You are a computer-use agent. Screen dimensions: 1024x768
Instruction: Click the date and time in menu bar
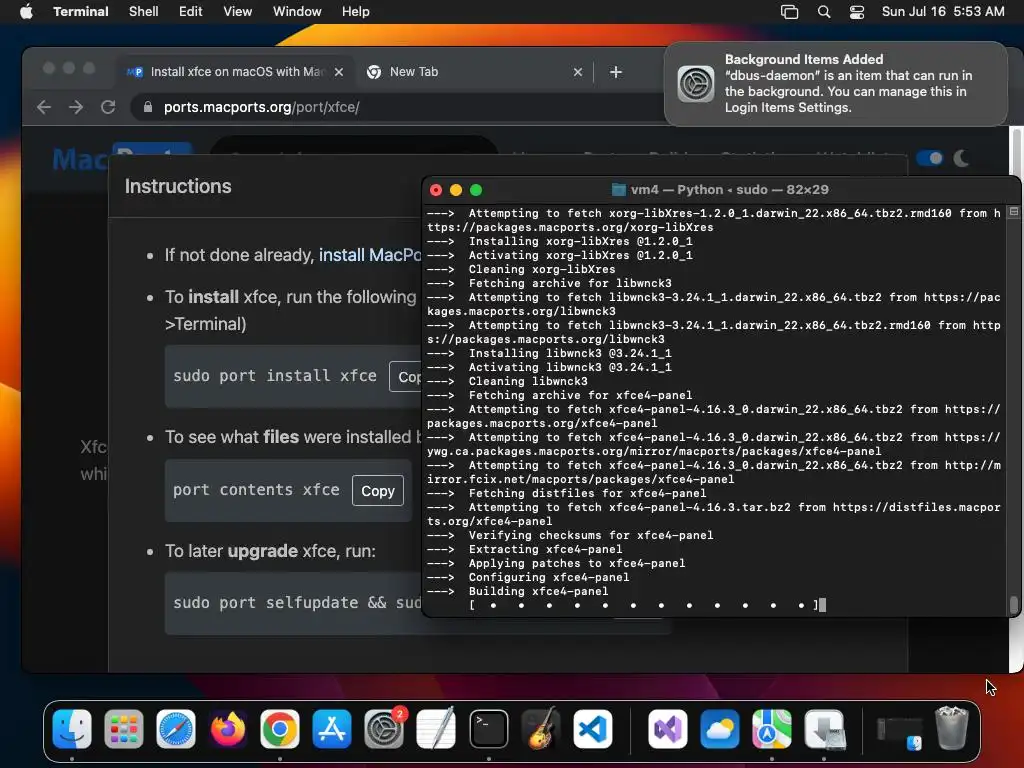pyautogui.click(x=942, y=11)
